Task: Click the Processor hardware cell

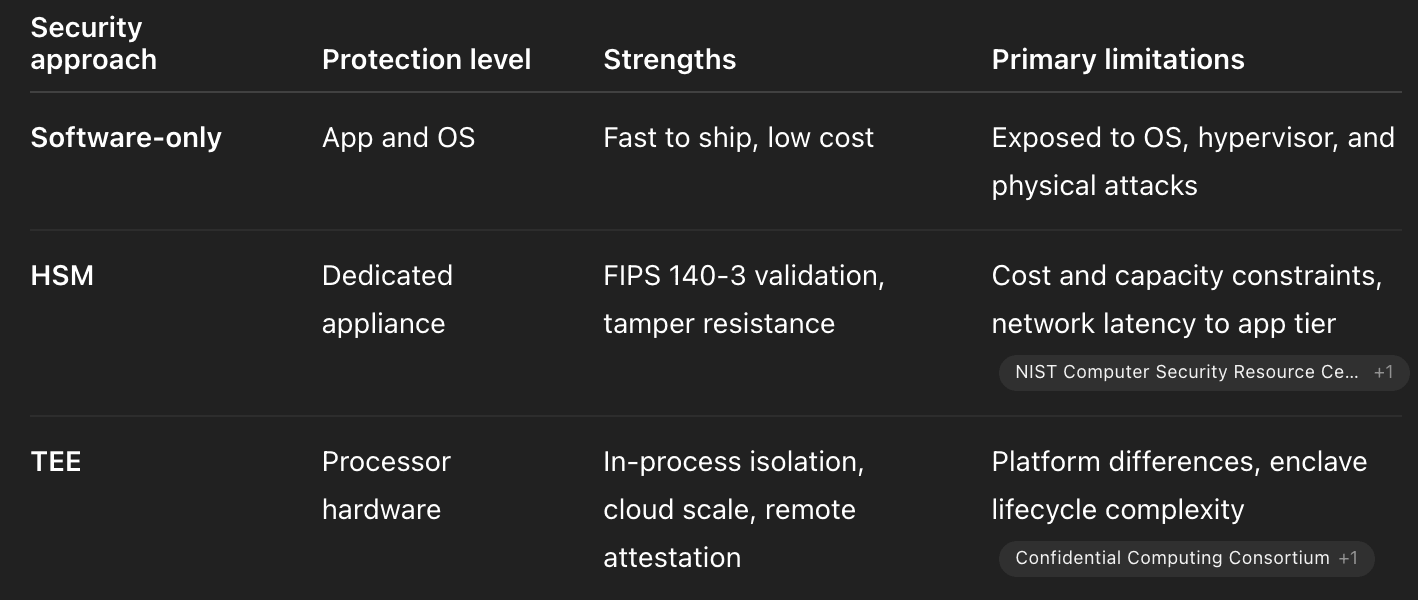Action: [x=386, y=486]
